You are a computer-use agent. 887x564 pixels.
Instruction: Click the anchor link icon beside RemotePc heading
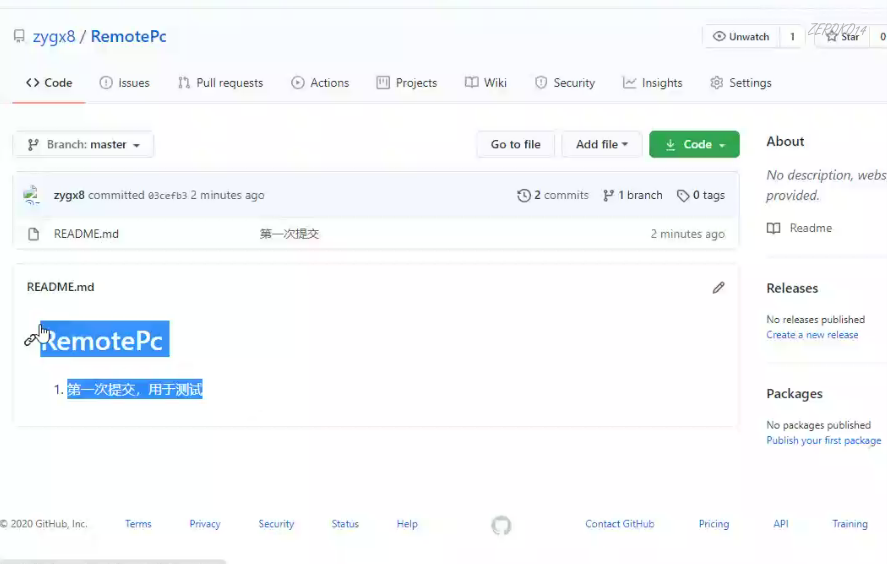pos(31,339)
